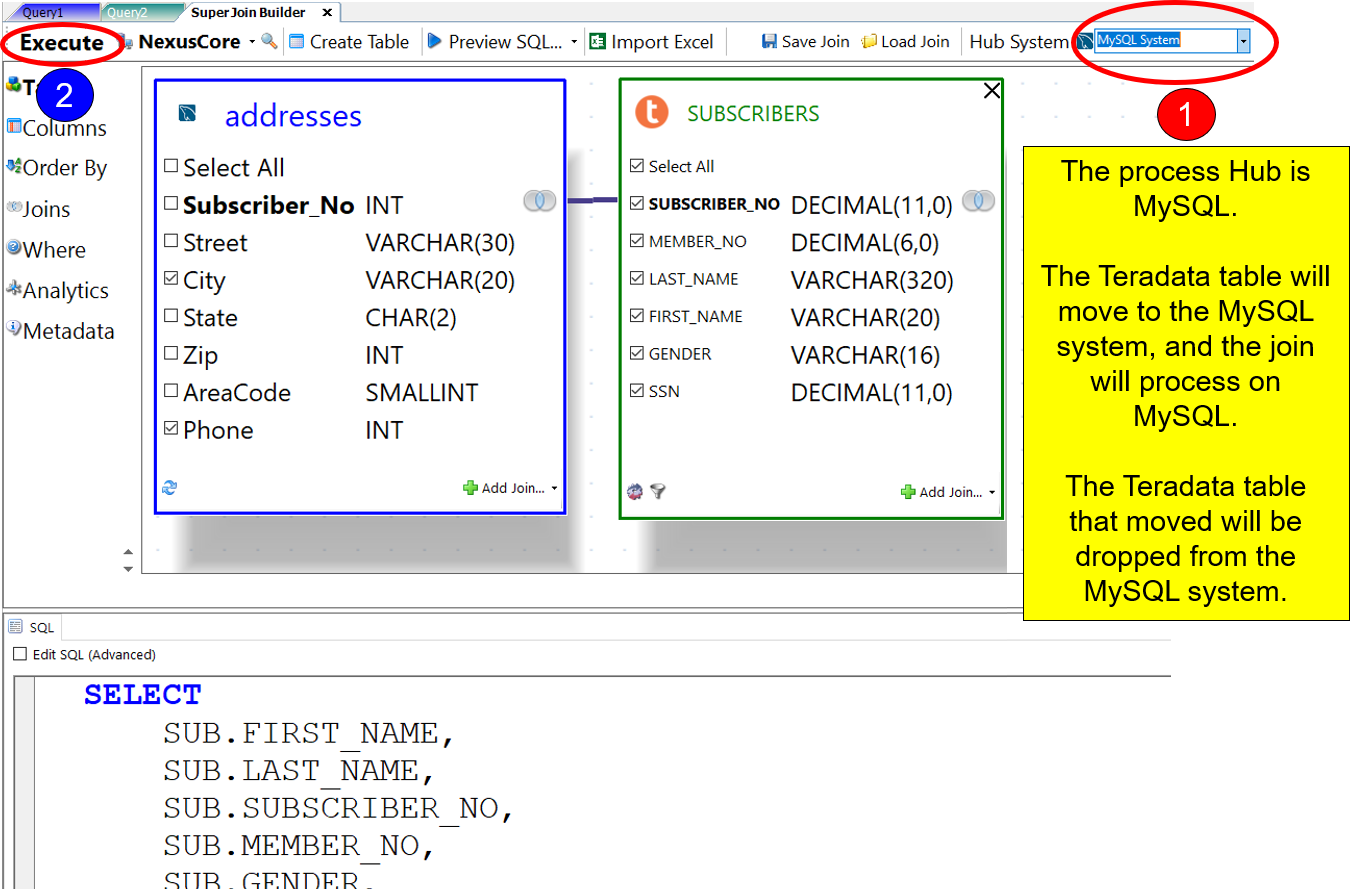Uncheck the City column checkbox
Image resolution: width=1357 pixels, height=889 pixels.
tap(171, 280)
